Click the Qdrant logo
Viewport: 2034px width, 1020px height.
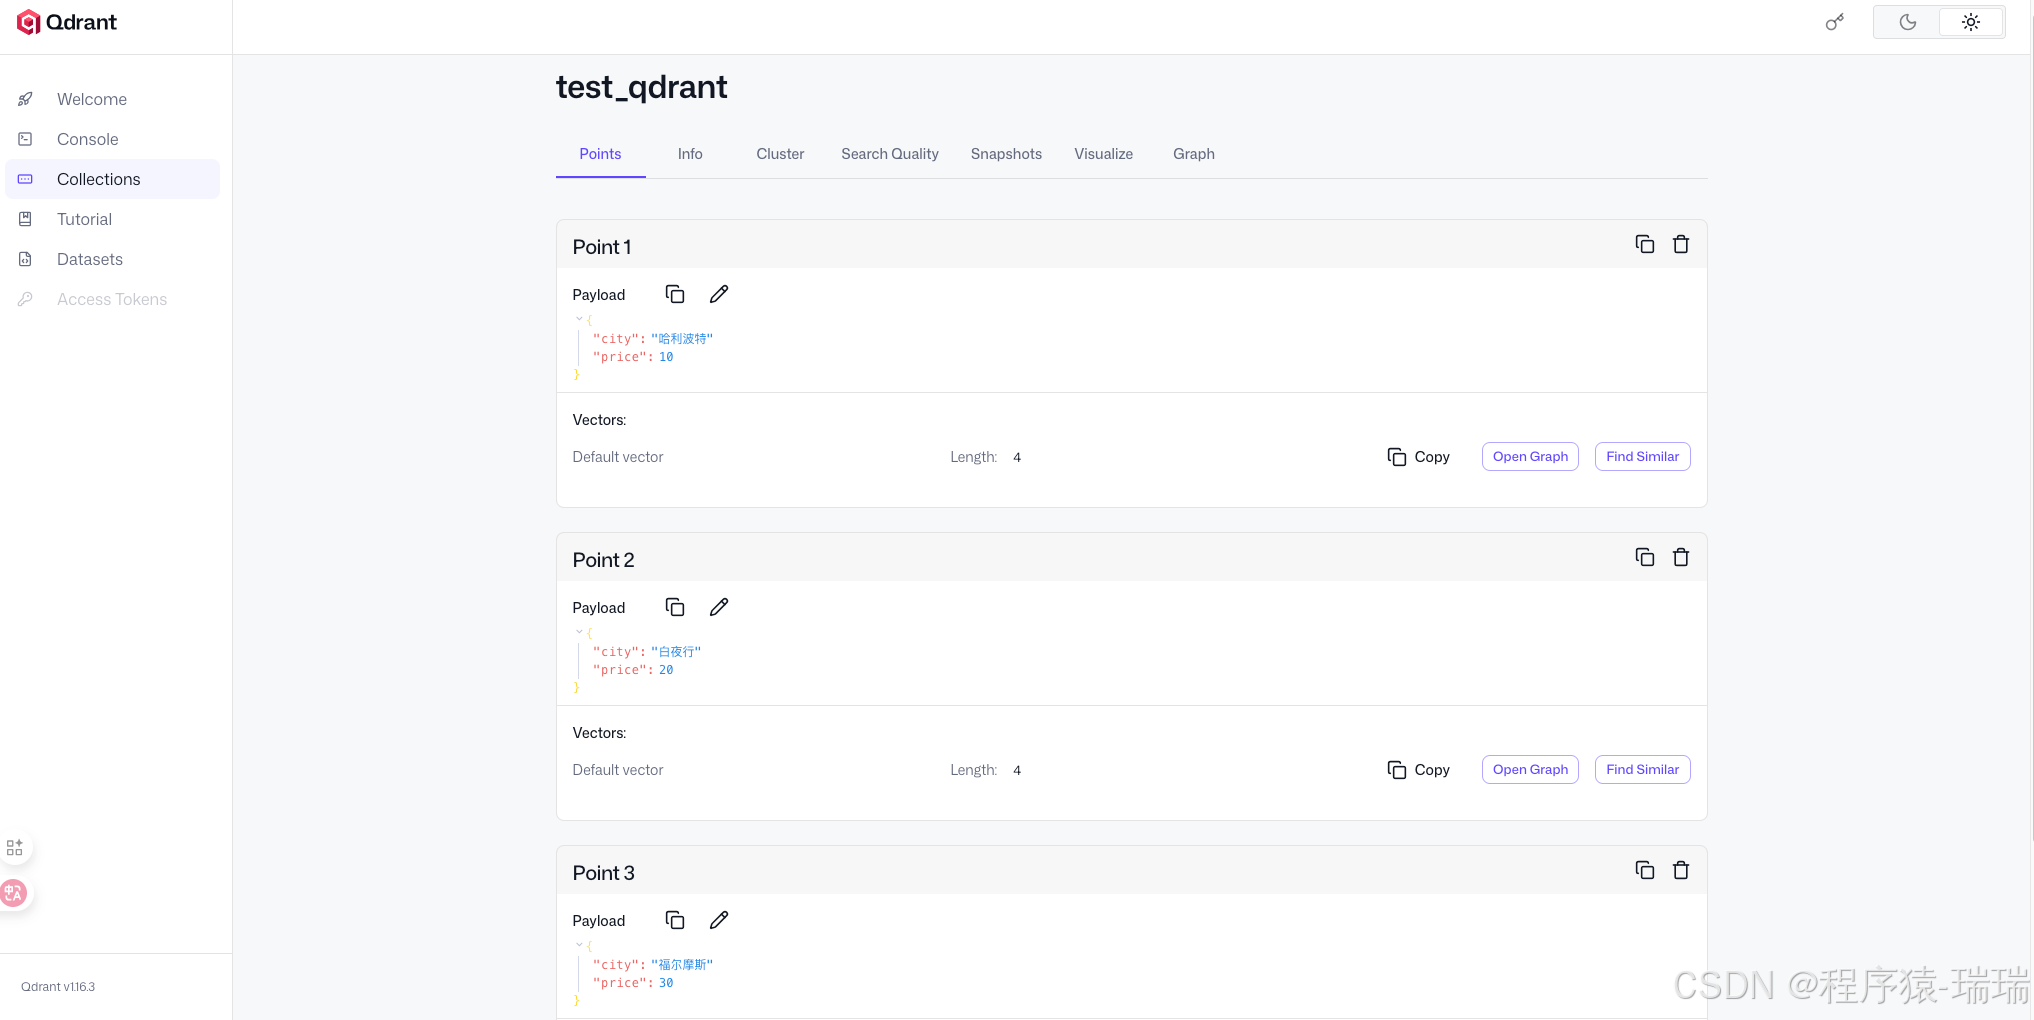(x=67, y=22)
